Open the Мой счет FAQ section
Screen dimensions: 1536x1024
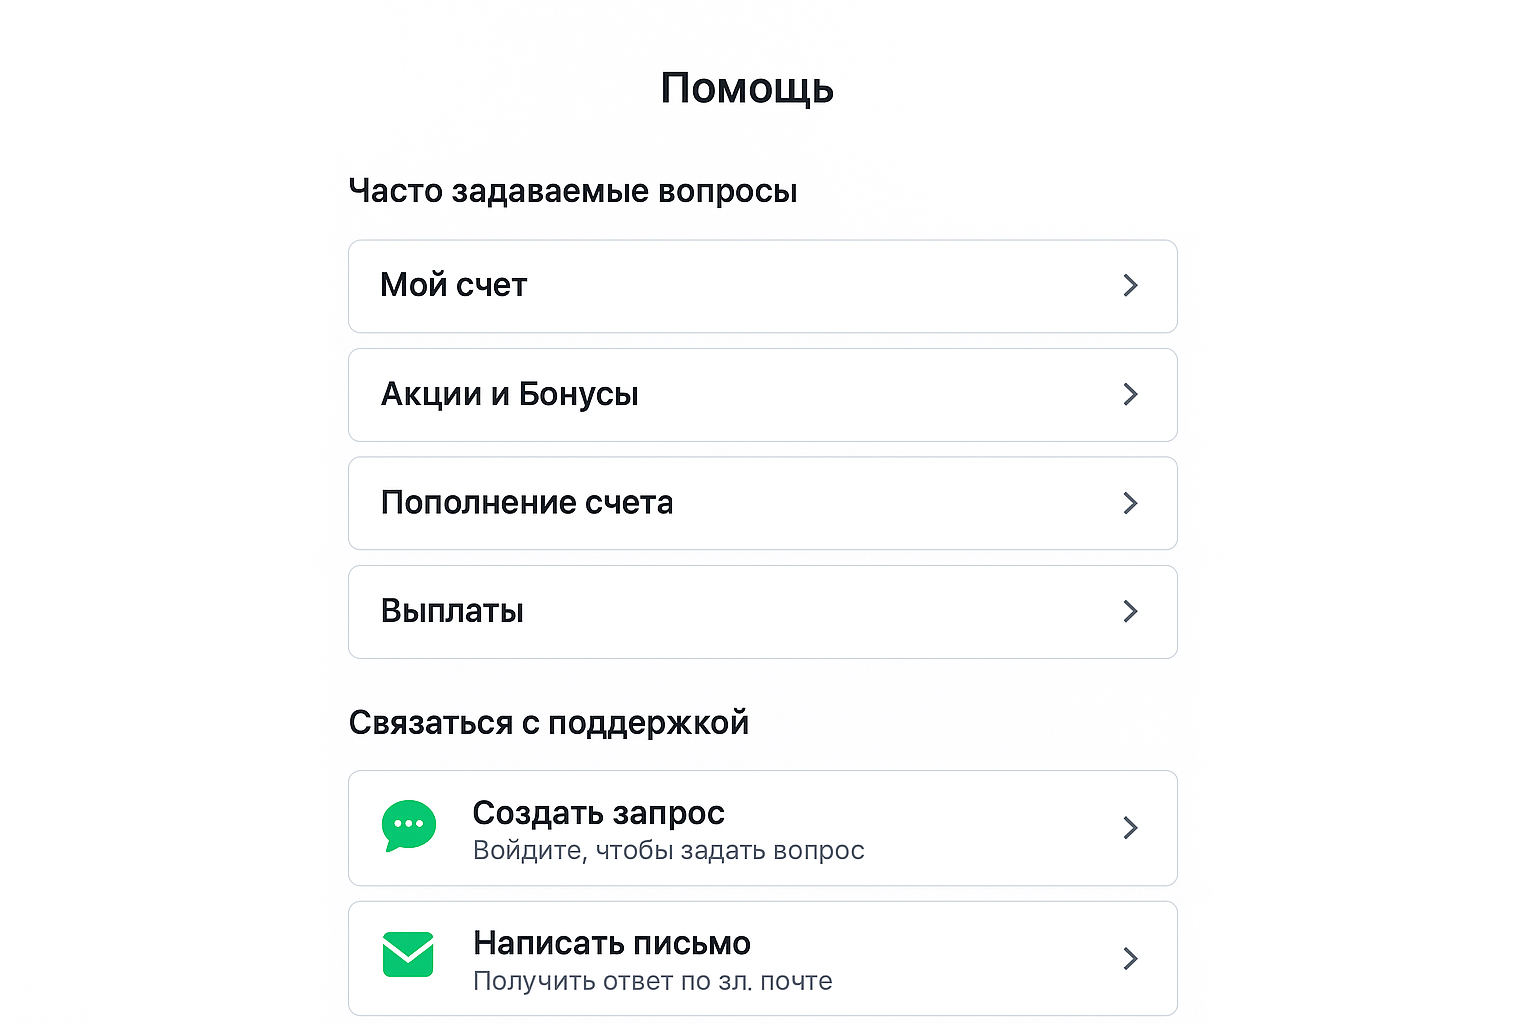coord(453,286)
